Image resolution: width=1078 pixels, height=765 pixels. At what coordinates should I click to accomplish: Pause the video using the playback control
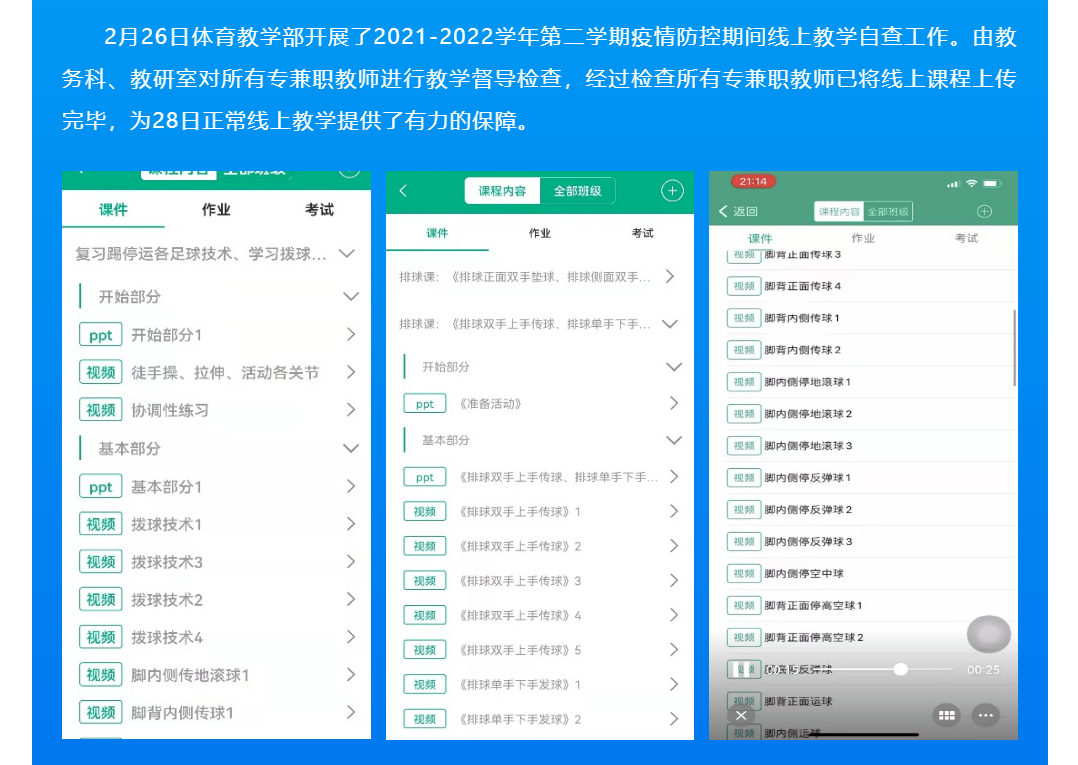(741, 669)
